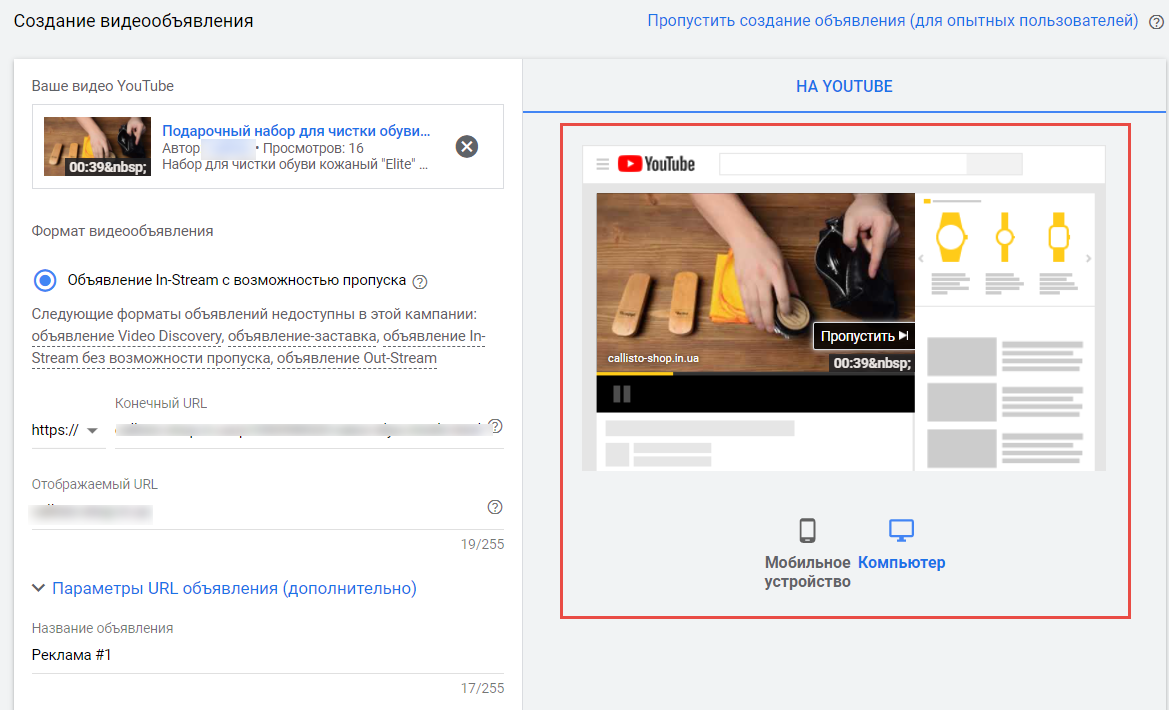
Task: Click help icon for Отображаемый URL field
Action: (x=494, y=507)
